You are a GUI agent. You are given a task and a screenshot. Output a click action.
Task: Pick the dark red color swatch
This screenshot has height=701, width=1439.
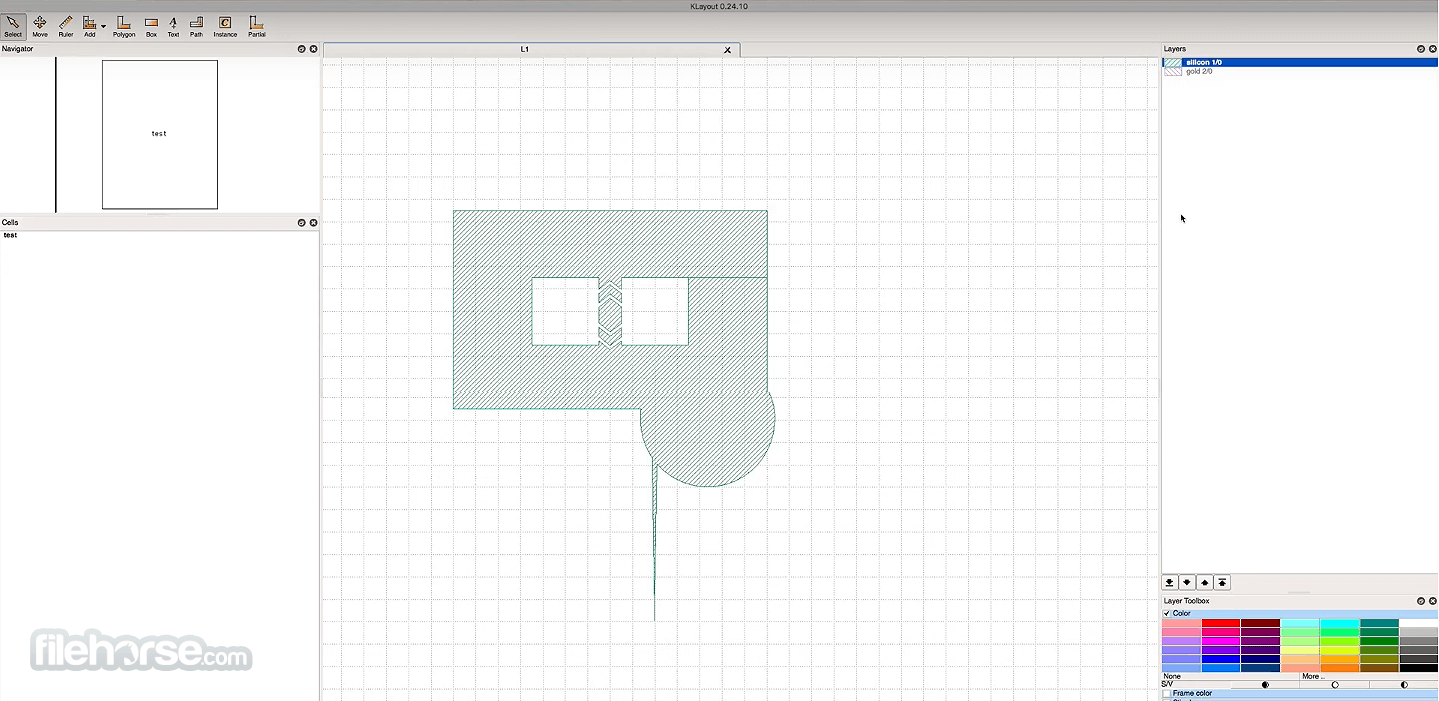[1260, 623]
